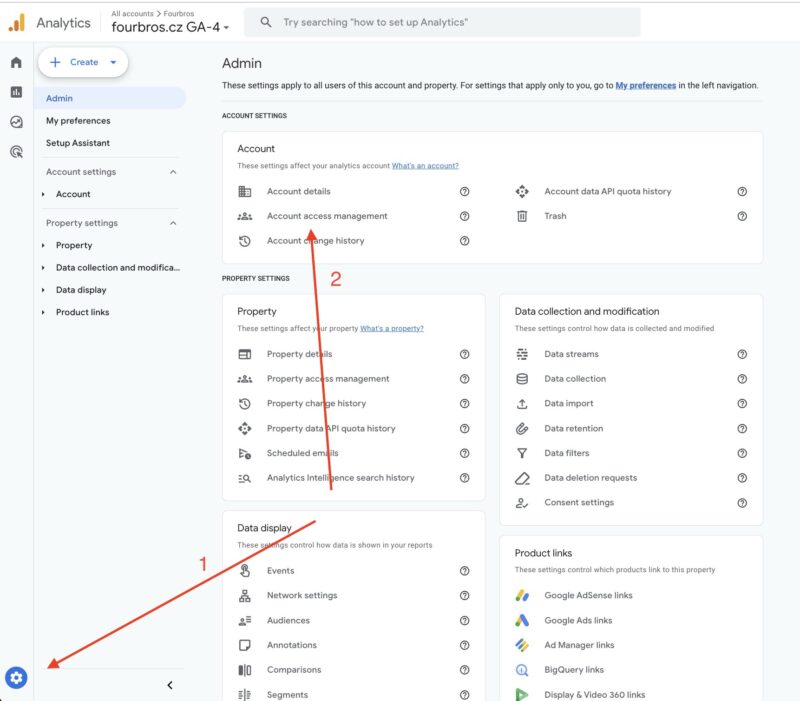The image size is (800, 701).
Task: Expand the Data display tree item
Action: pos(43,290)
